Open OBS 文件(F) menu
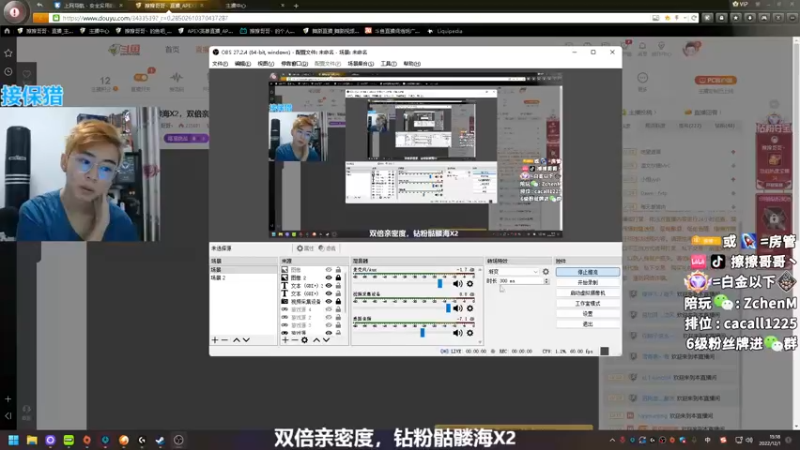This screenshot has height=450, width=800. click(220, 64)
